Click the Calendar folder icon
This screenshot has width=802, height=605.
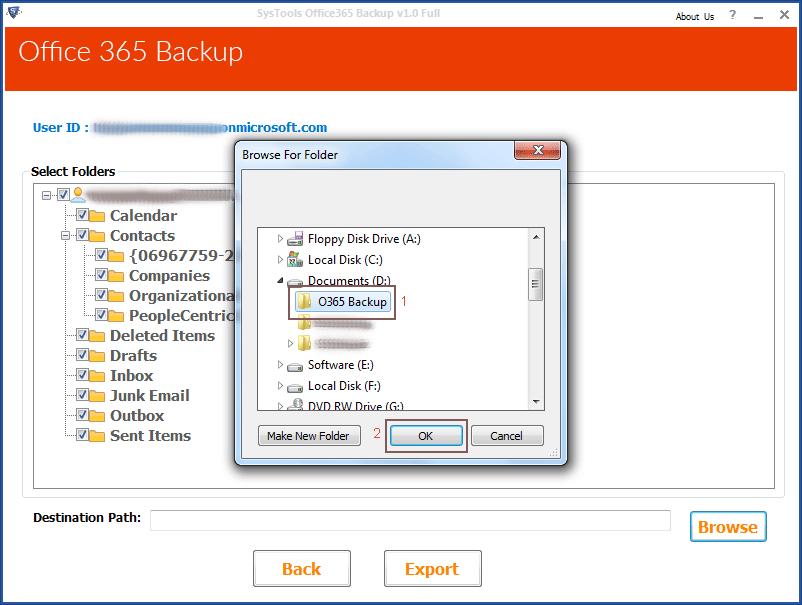point(98,216)
